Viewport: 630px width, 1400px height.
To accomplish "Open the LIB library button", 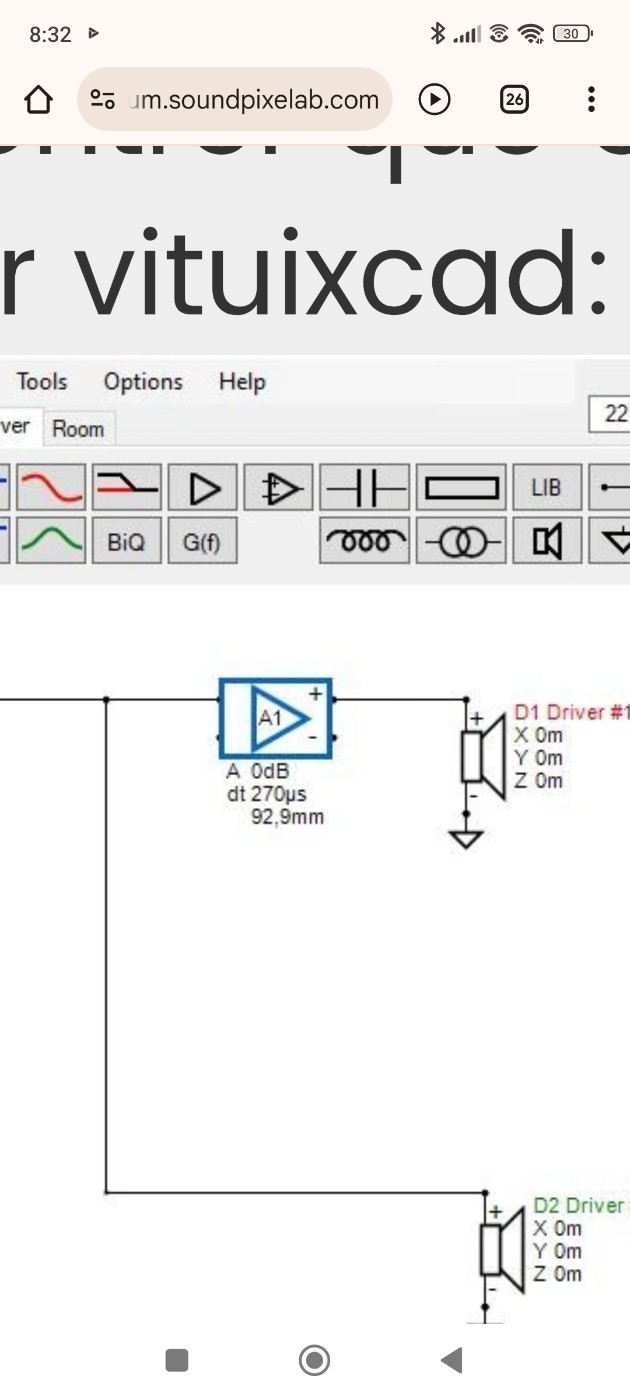I will [546, 488].
